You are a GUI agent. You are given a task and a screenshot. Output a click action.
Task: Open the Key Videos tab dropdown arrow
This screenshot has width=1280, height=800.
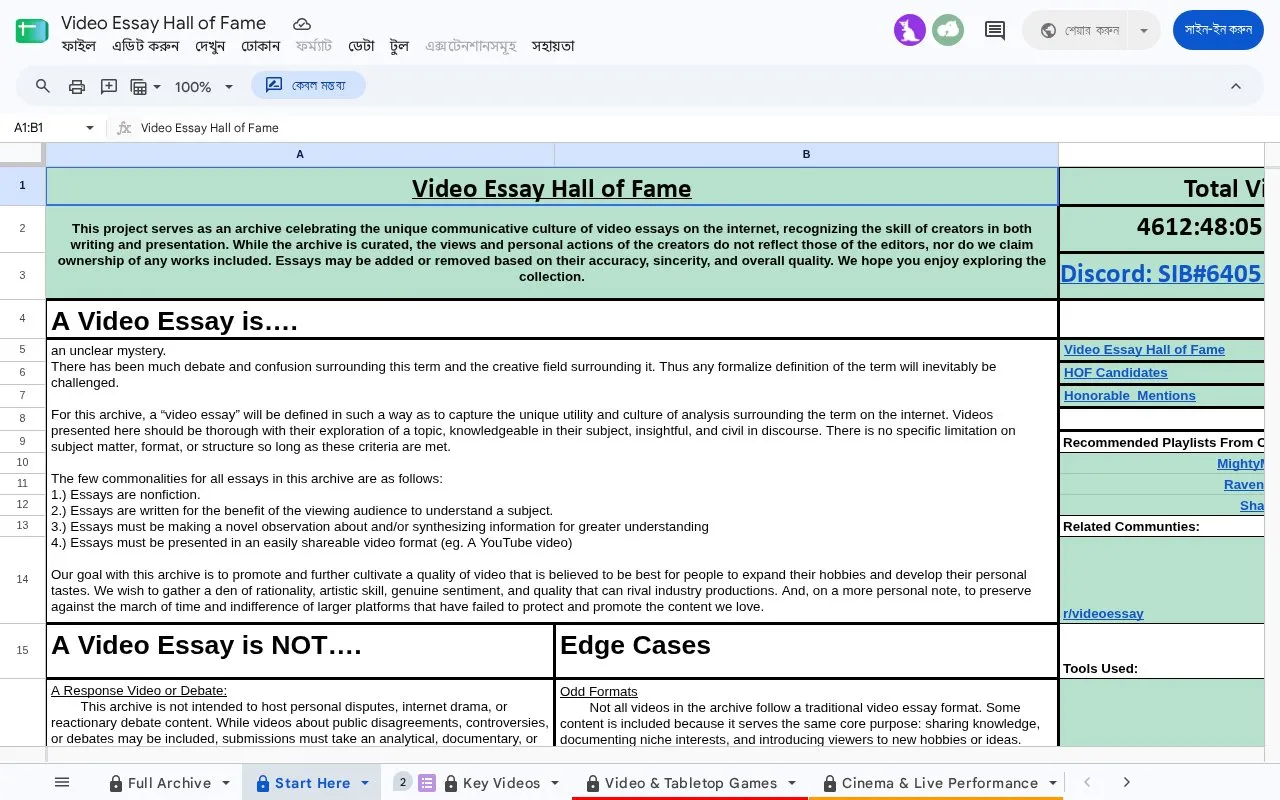555,783
